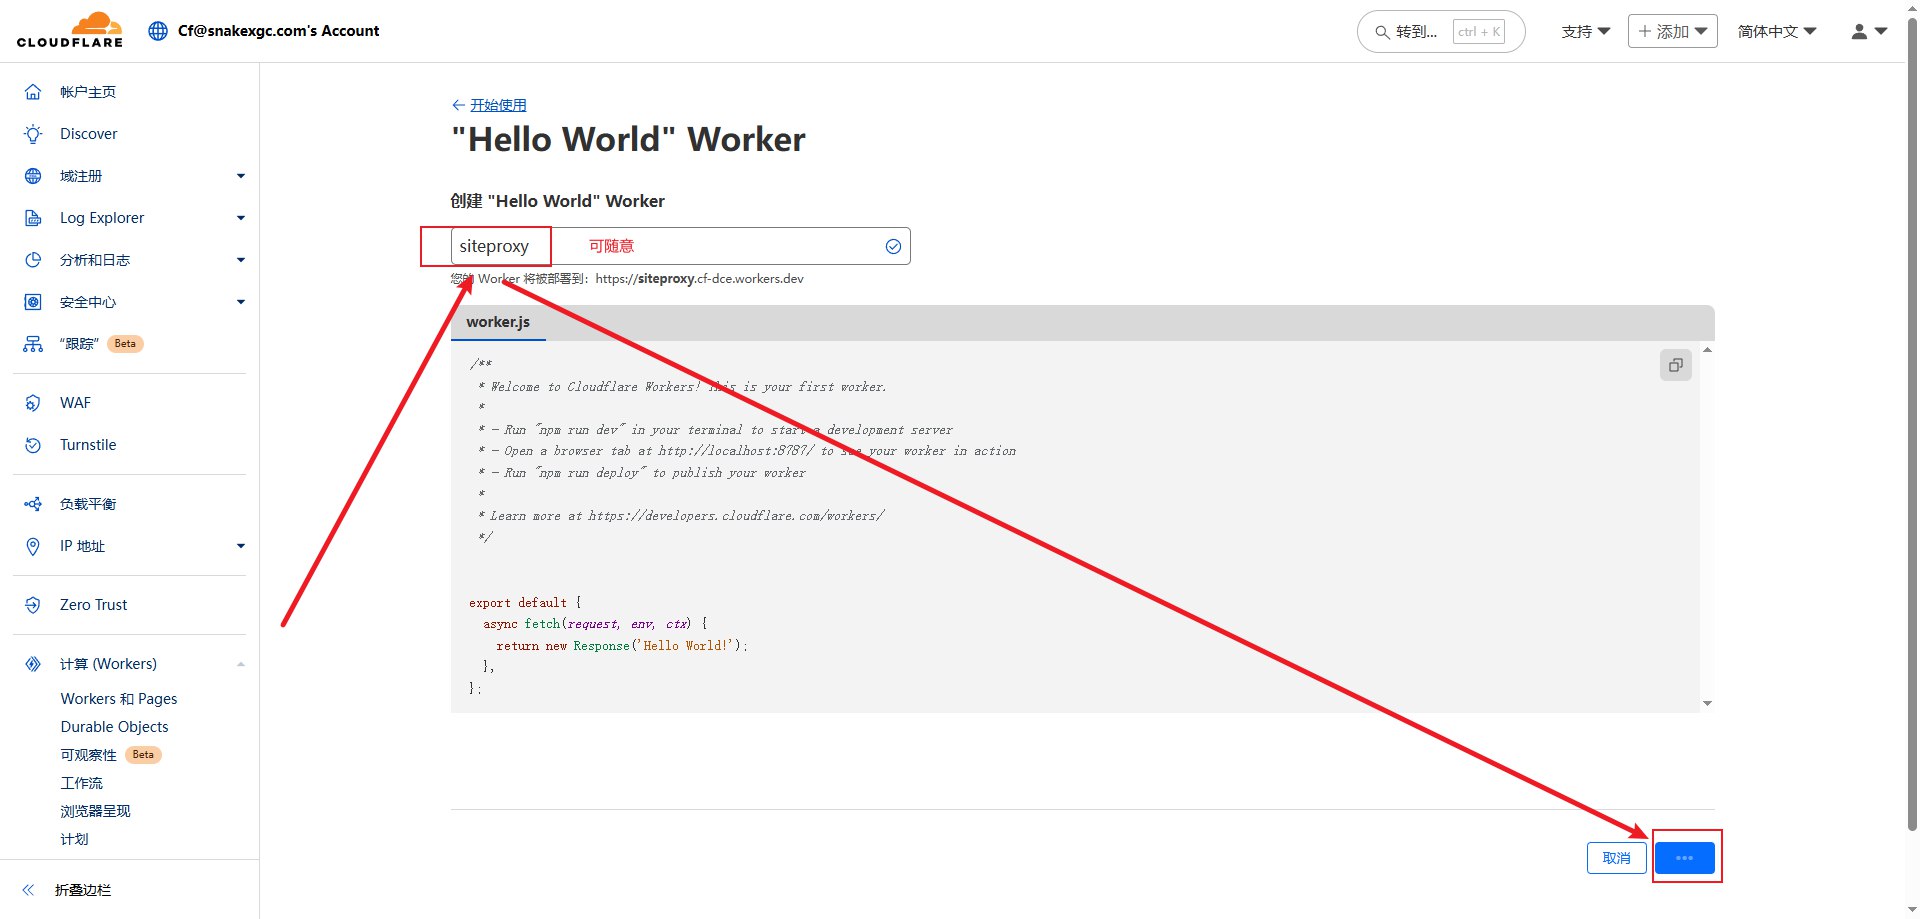
Task: Open Discover in the sidebar
Action: coord(88,134)
